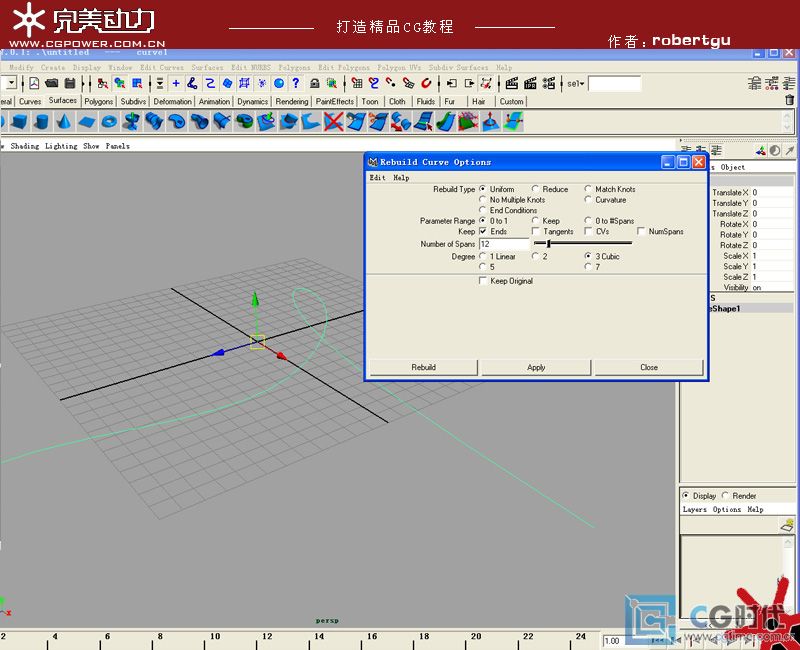Choose the Curvature rebuild type
The width and height of the screenshot is (800, 650).
click(588, 199)
